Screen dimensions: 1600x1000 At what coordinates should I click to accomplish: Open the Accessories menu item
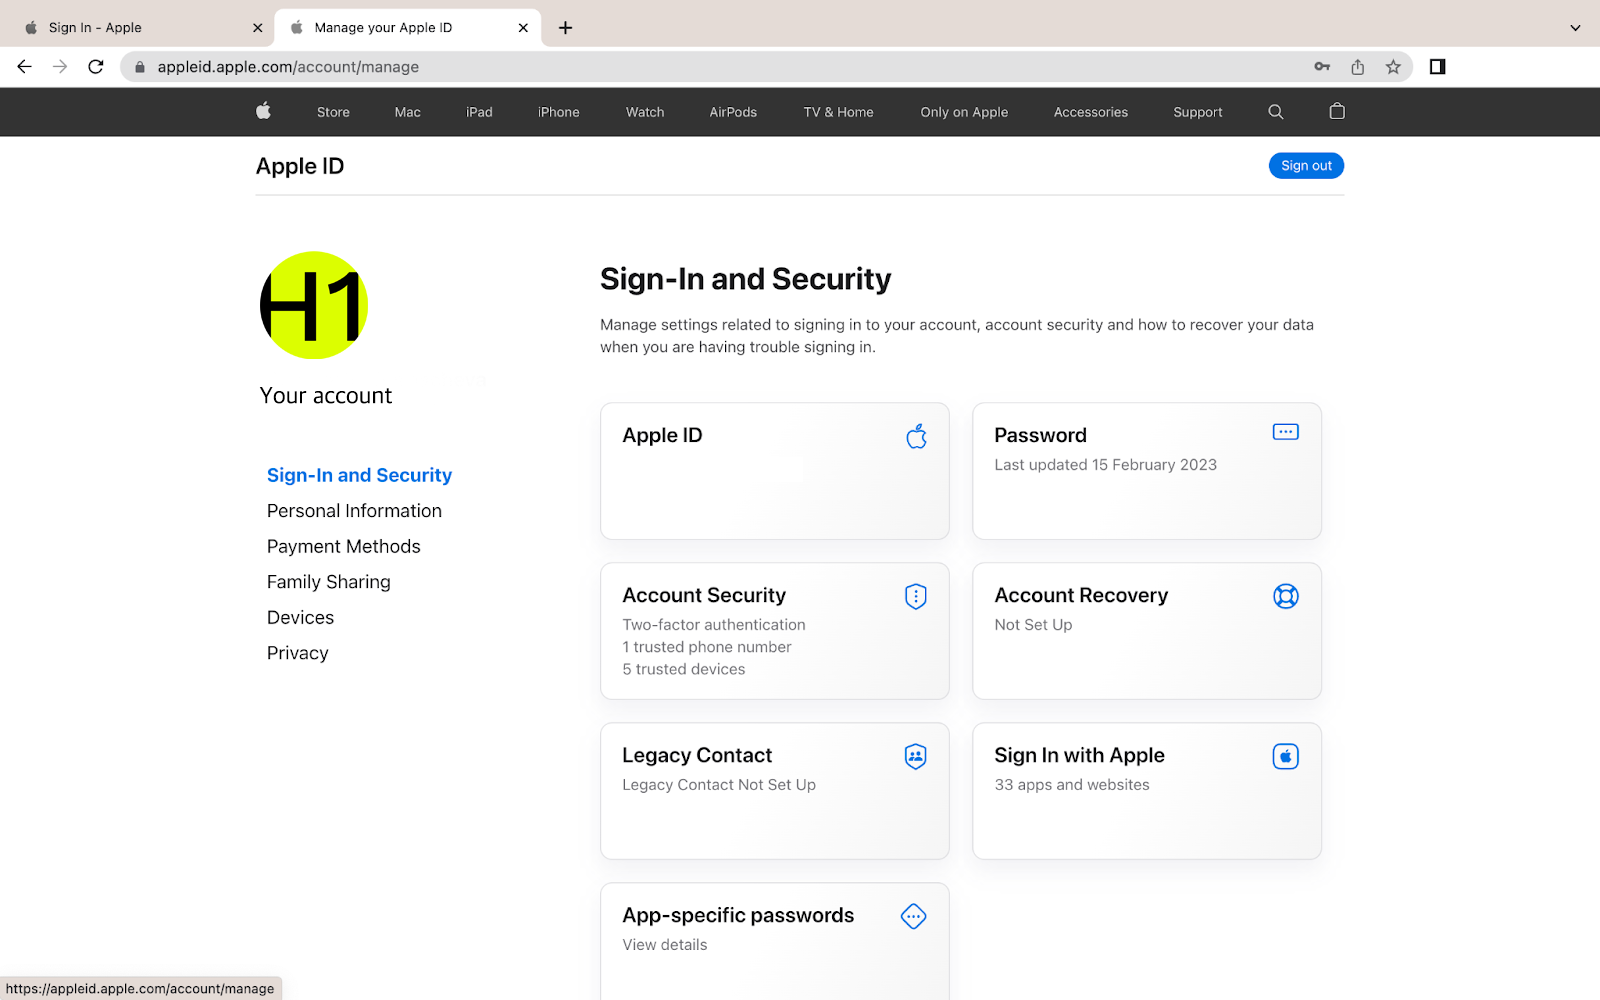pyautogui.click(x=1091, y=112)
